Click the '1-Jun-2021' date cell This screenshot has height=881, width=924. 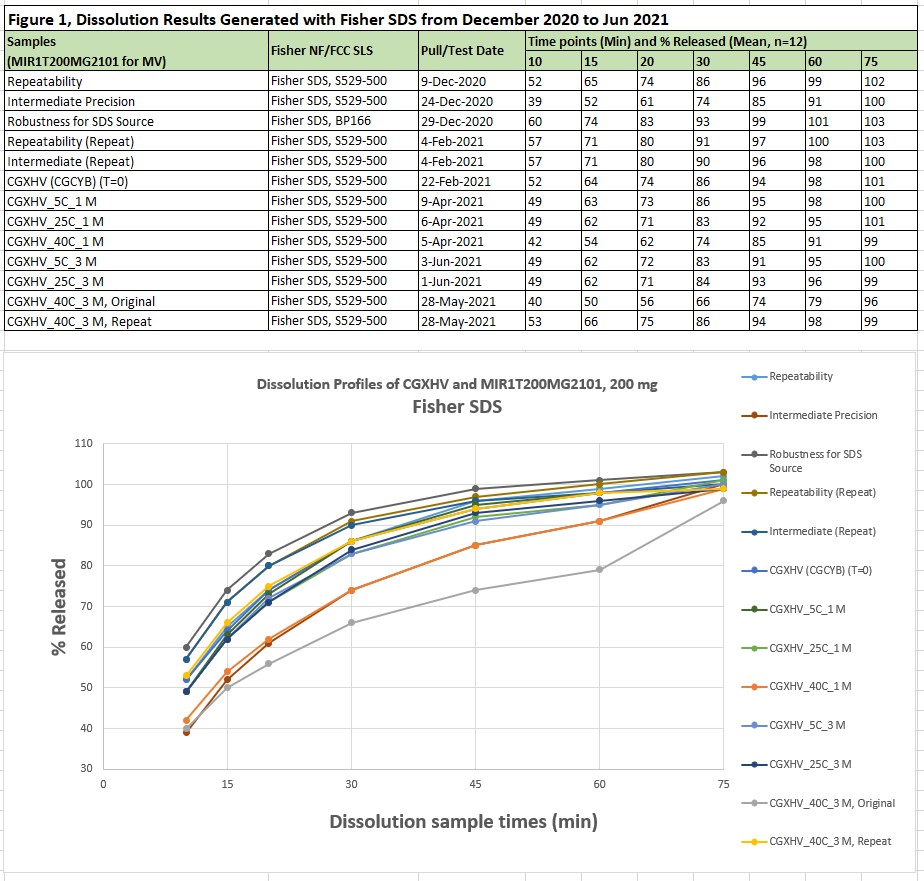tap(471, 282)
